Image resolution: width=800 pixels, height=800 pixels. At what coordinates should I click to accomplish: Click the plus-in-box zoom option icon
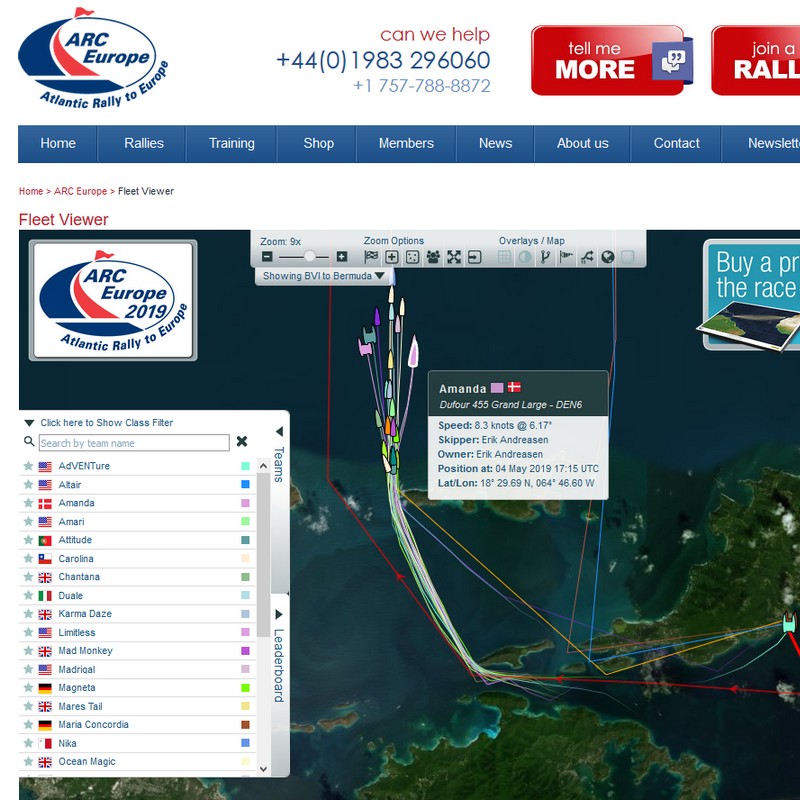pyautogui.click(x=392, y=257)
